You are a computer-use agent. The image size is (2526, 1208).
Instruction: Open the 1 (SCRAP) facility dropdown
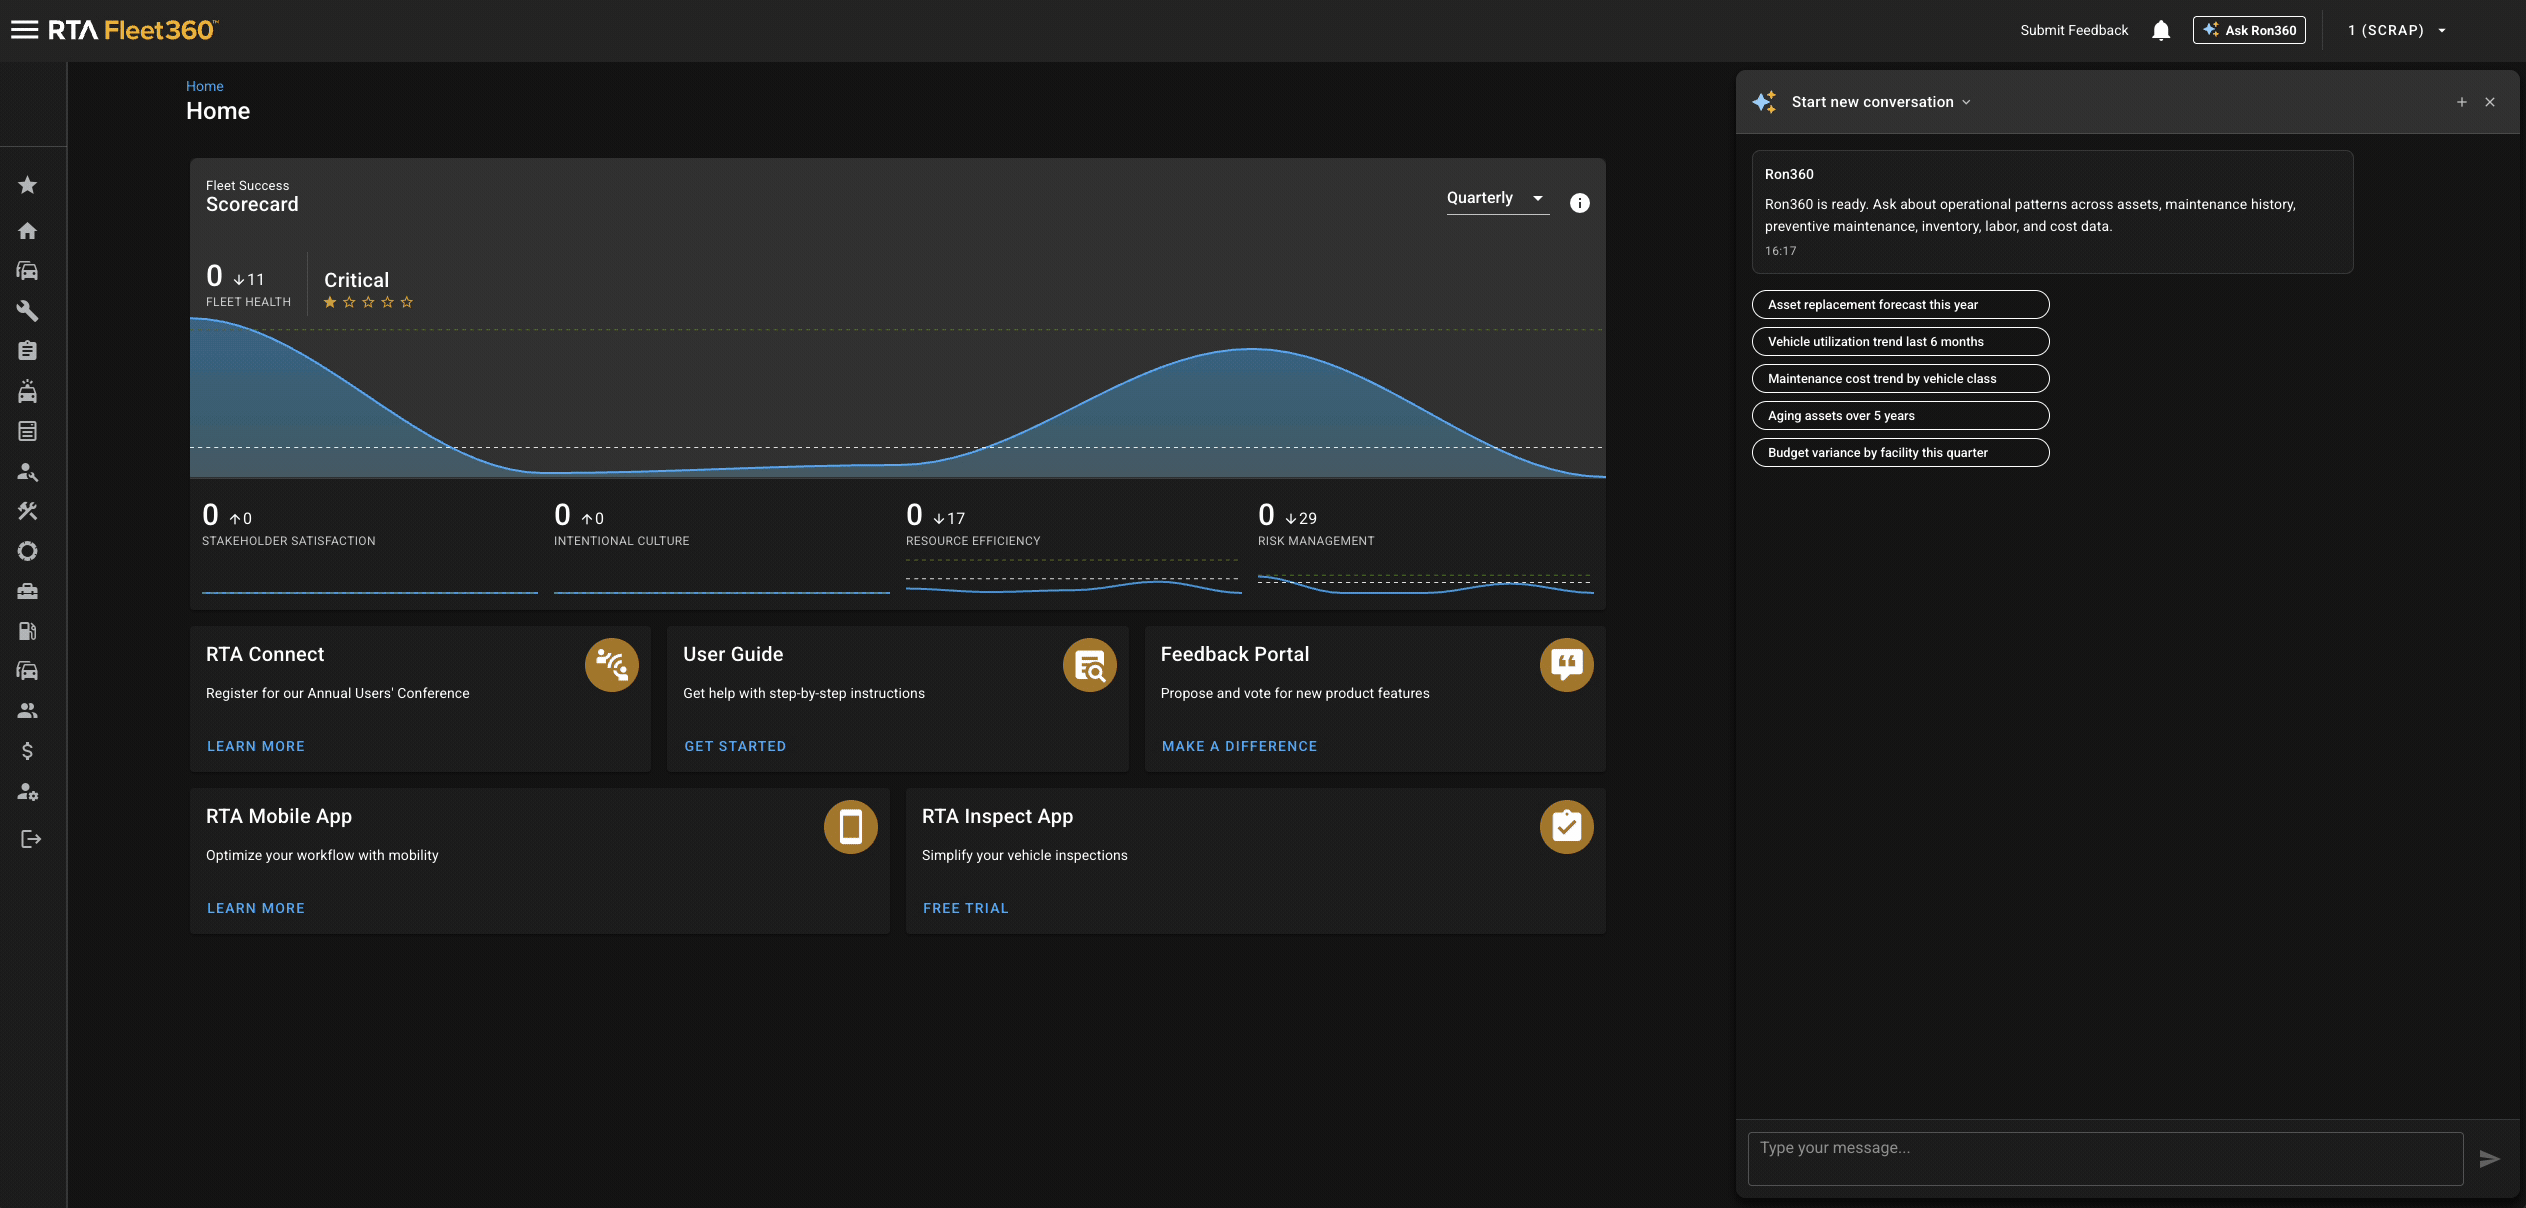click(2396, 30)
